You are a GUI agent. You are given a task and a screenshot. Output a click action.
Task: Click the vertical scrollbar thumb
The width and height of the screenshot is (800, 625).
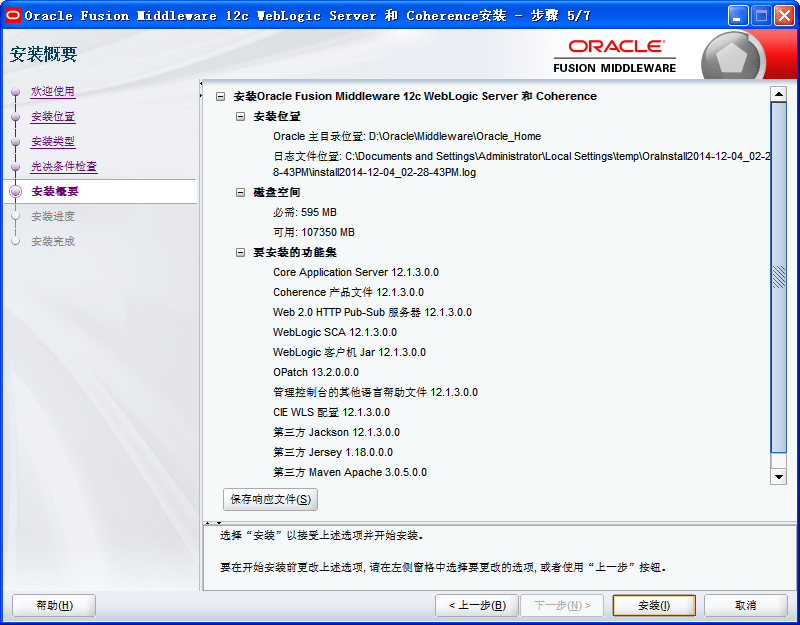point(779,277)
